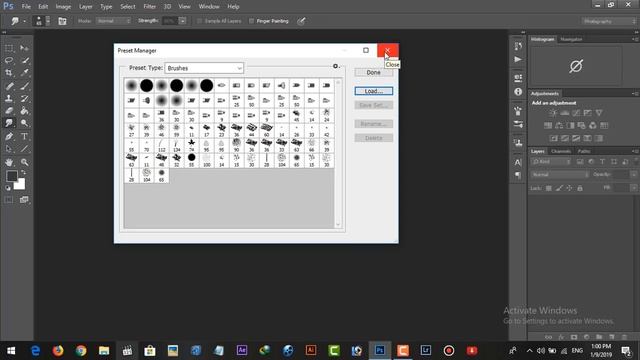Close the Preset Manager dialog
Screen dimensions: 640x360
click(x=387, y=50)
